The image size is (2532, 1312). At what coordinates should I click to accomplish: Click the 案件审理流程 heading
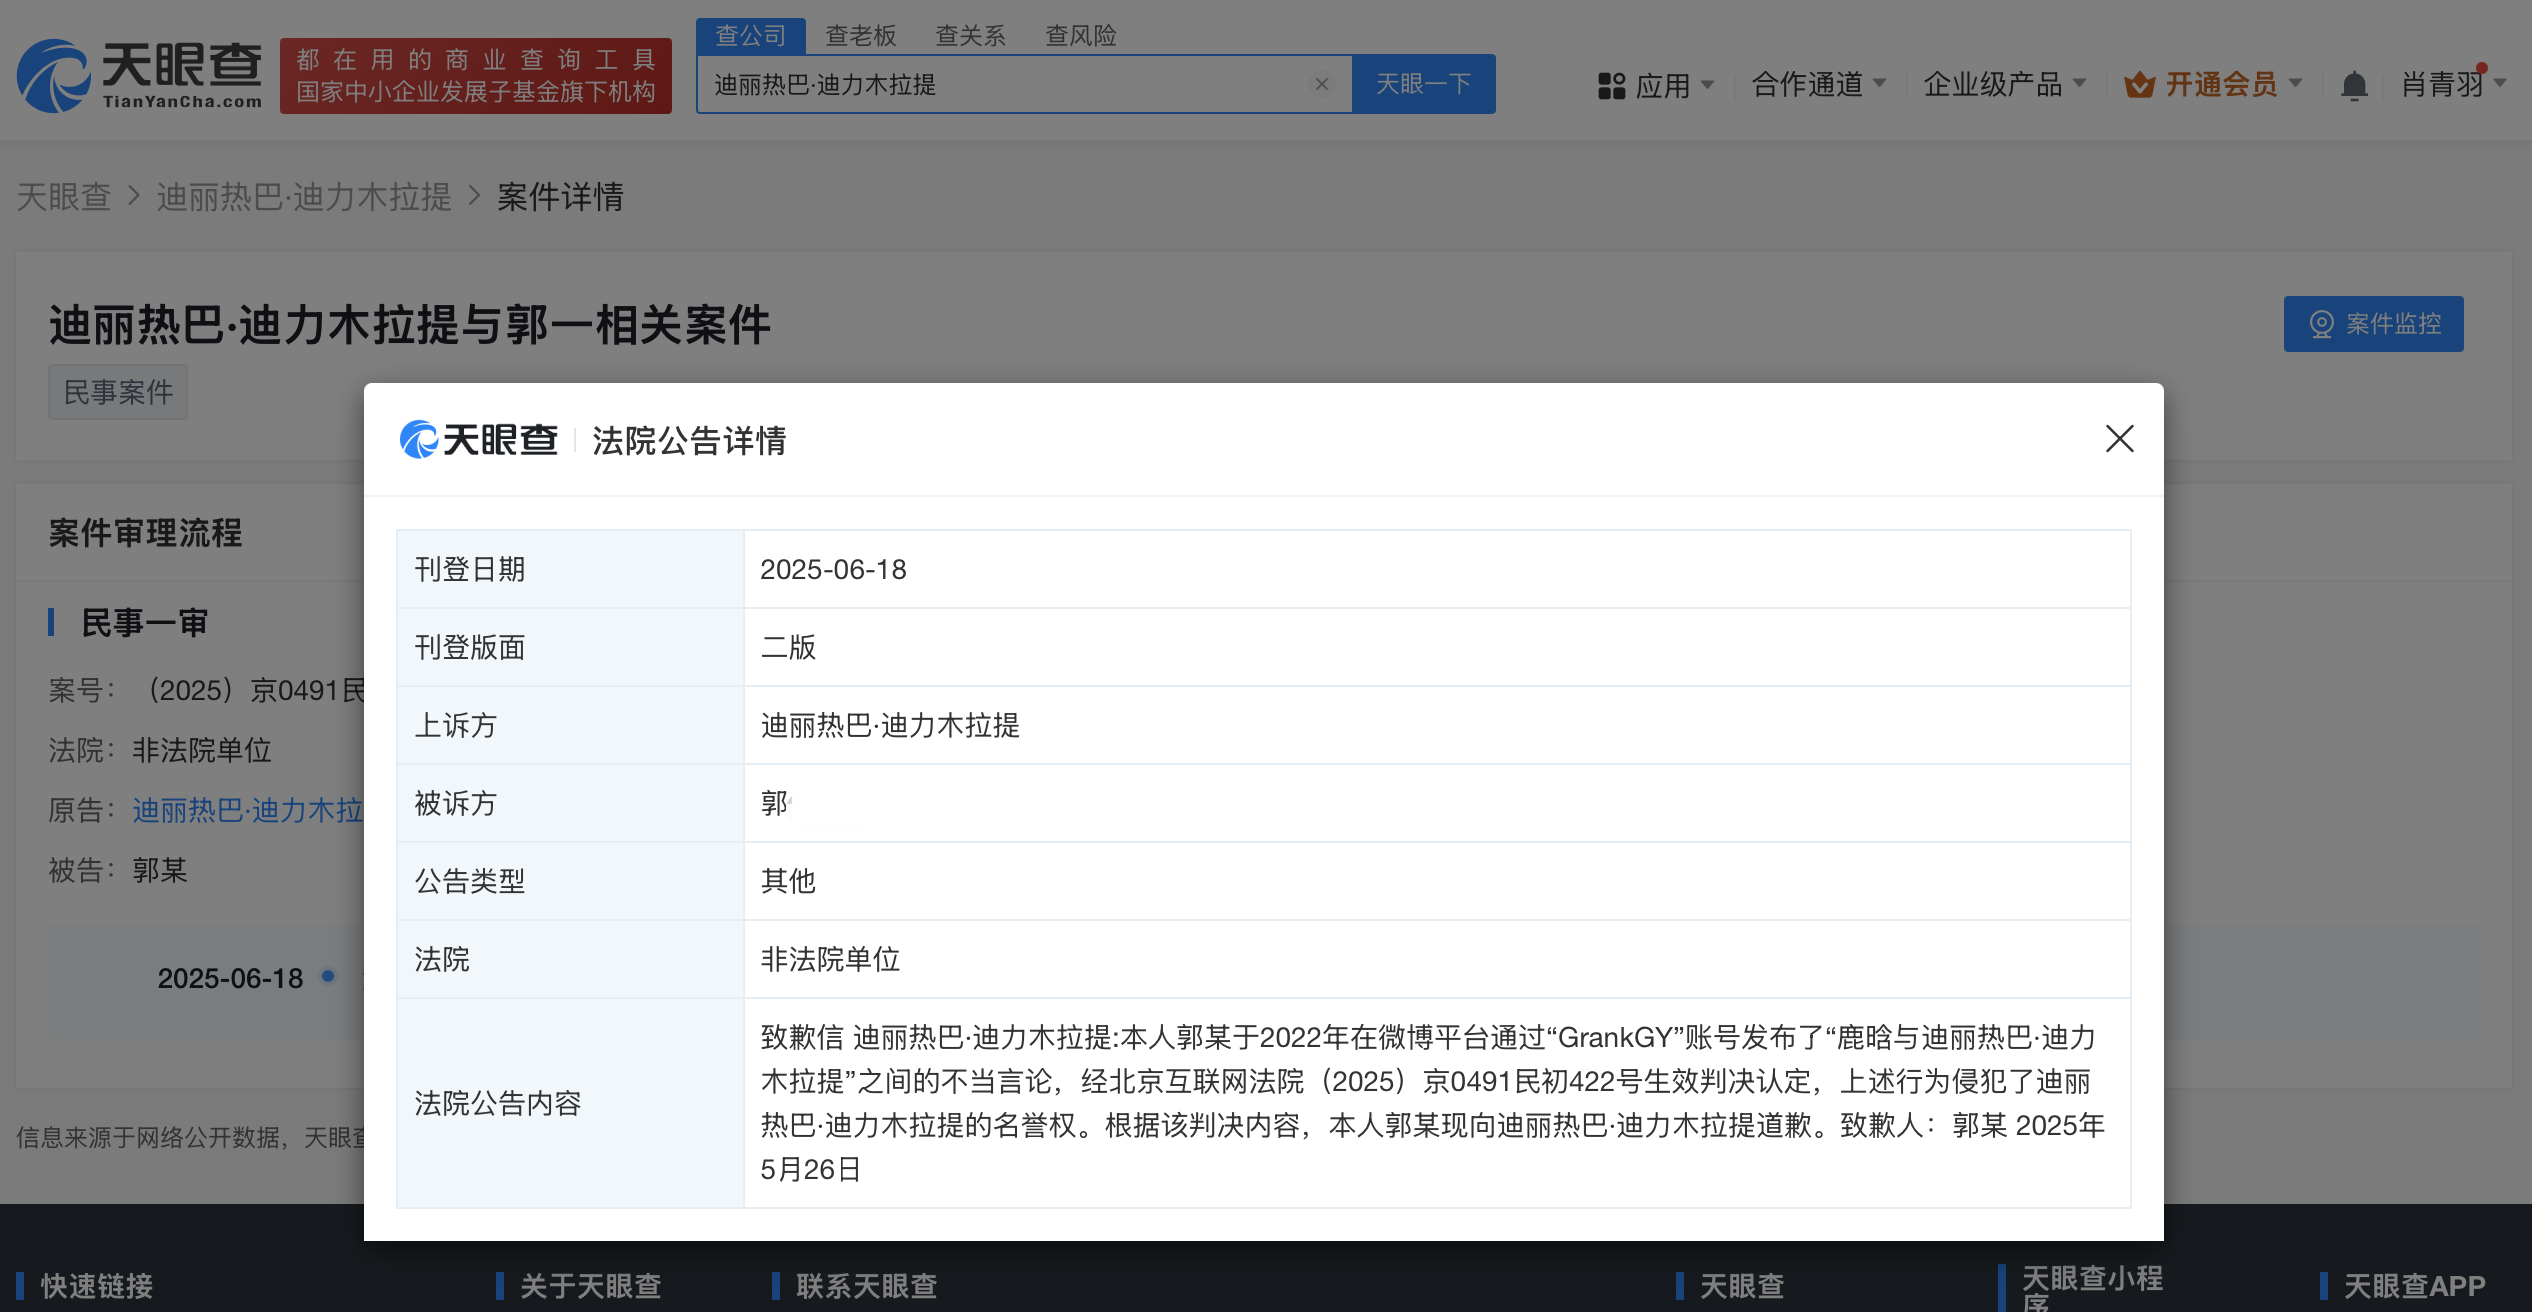146,533
